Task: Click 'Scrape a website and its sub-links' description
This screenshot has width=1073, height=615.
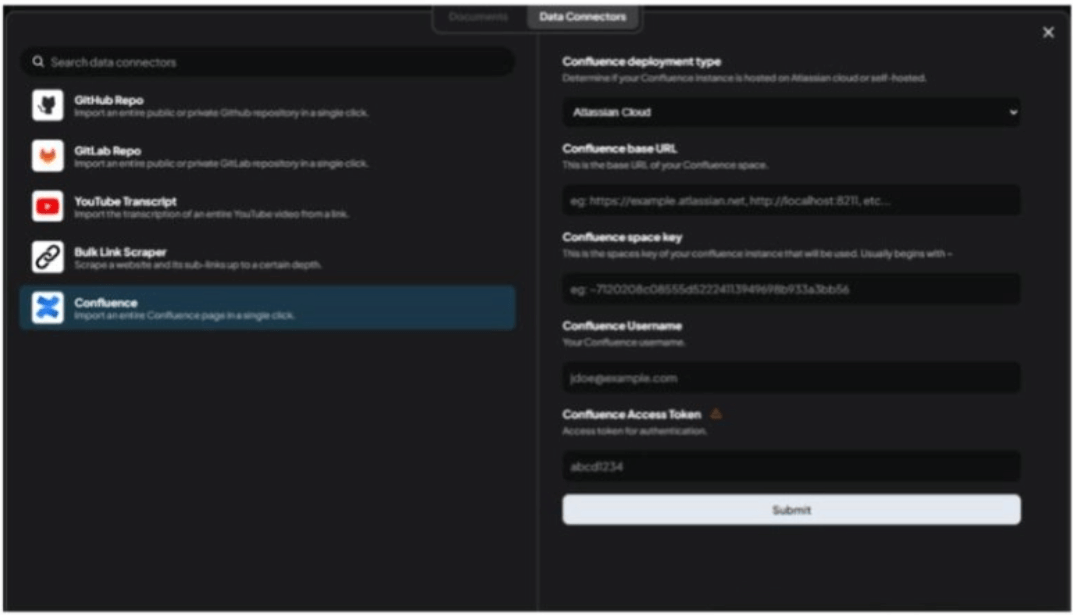Action: tap(197, 265)
